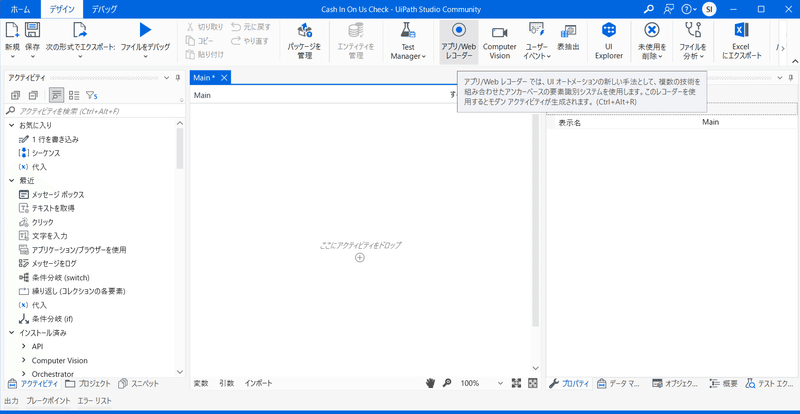Open インポート panel button
Image resolution: width=800 pixels, height=414 pixels.
coord(258,383)
